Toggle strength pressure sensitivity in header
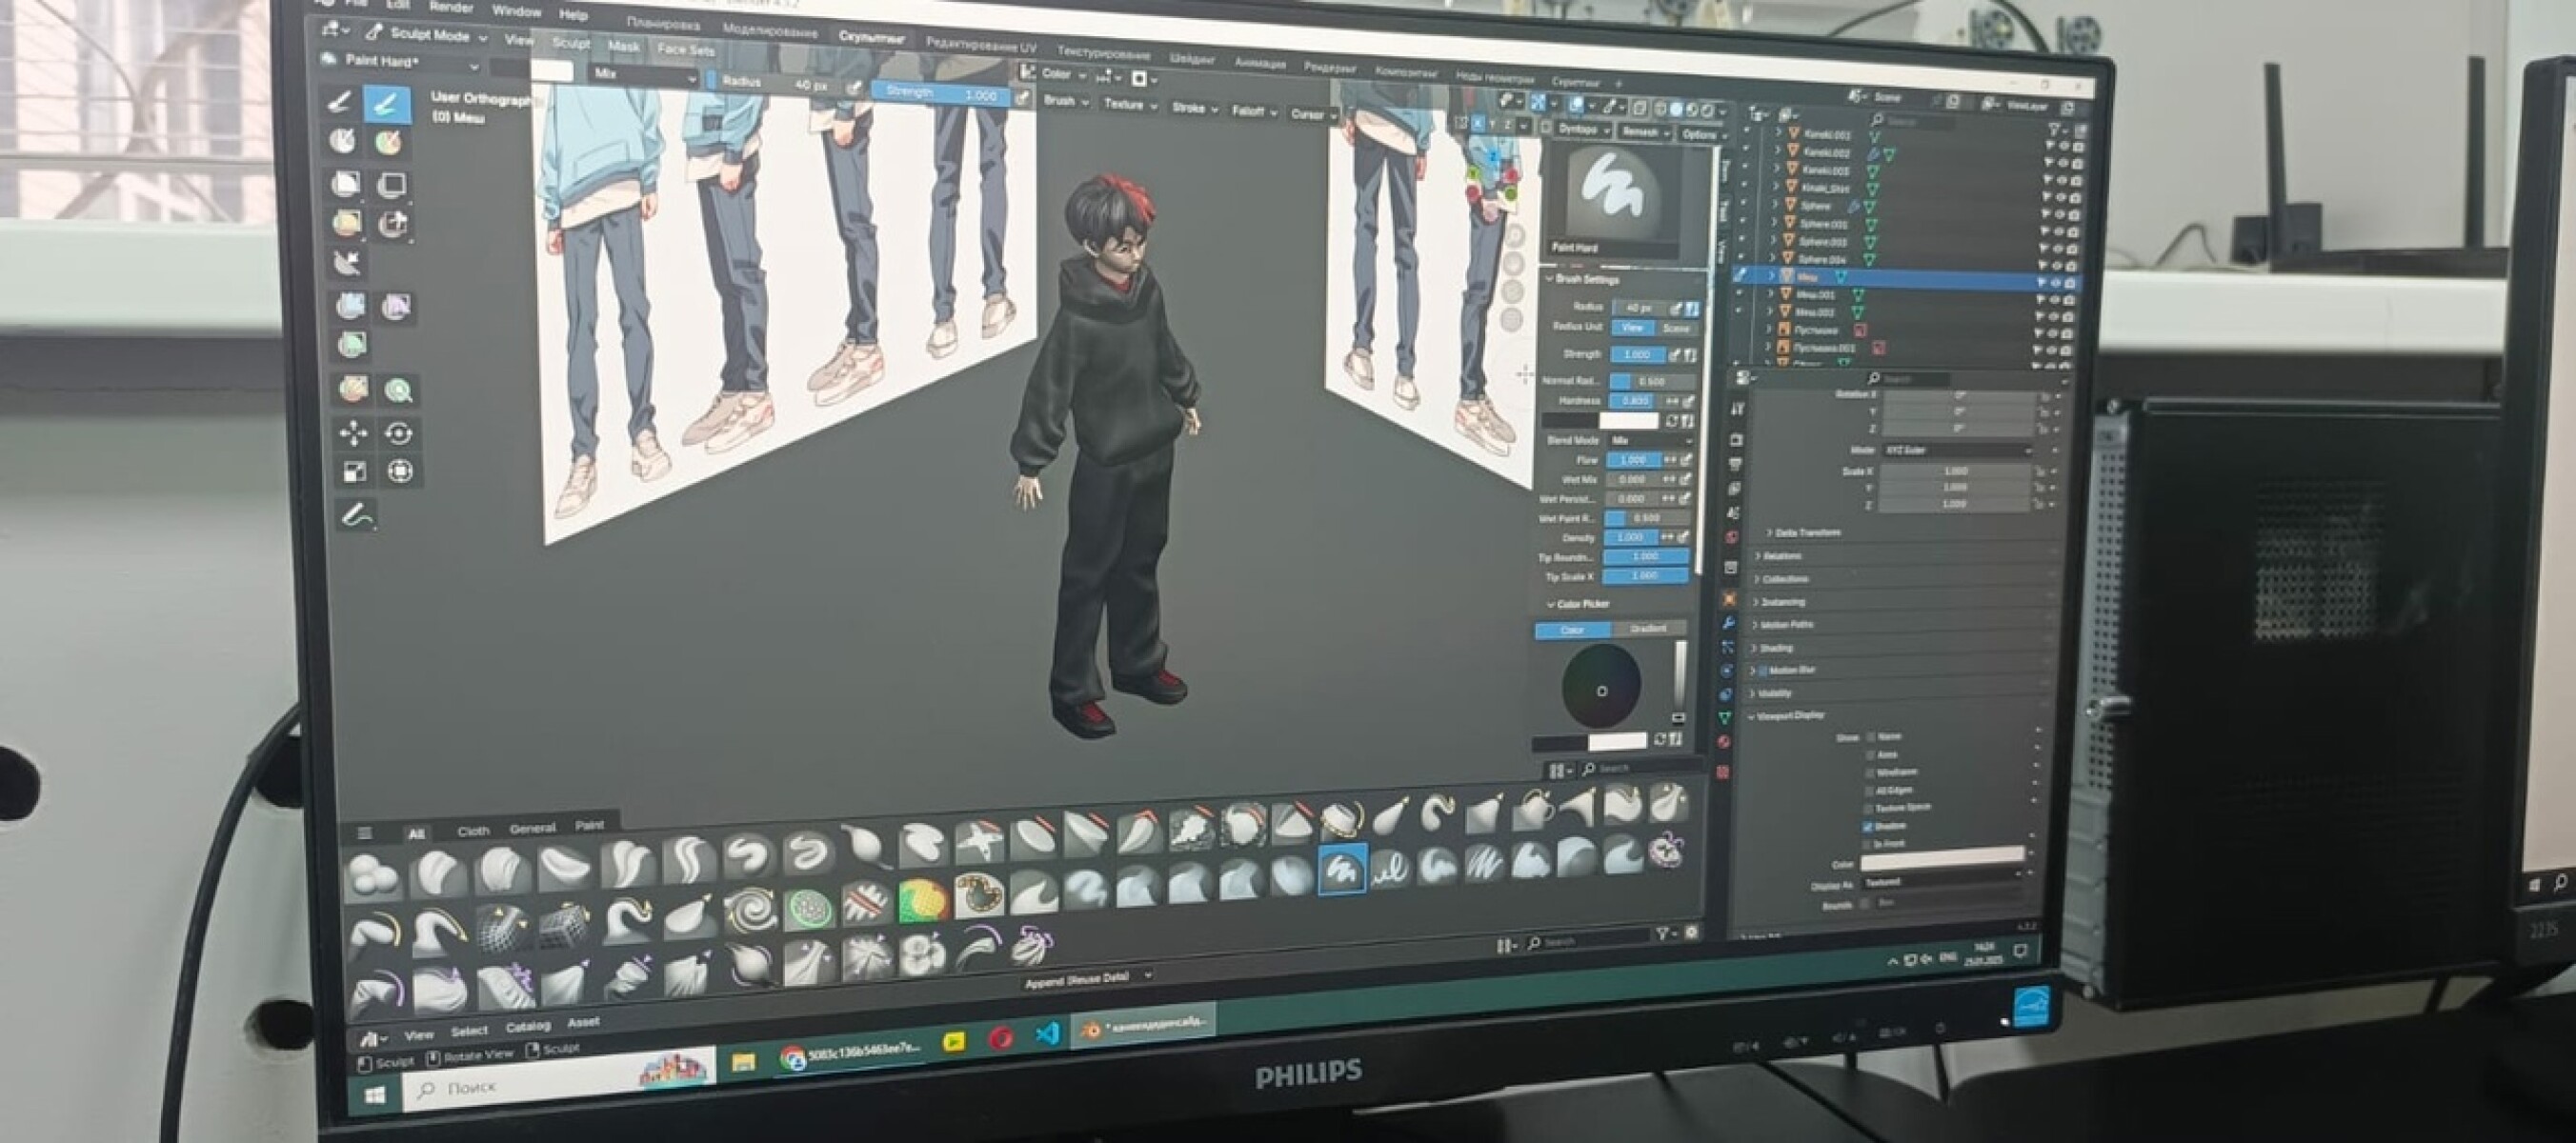This screenshot has height=1143, width=2576. tap(1021, 98)
